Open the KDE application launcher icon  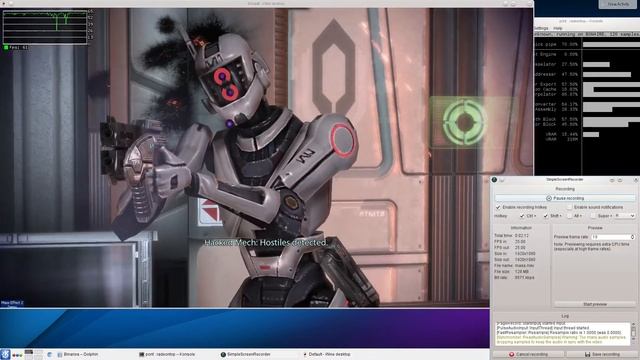5,354
